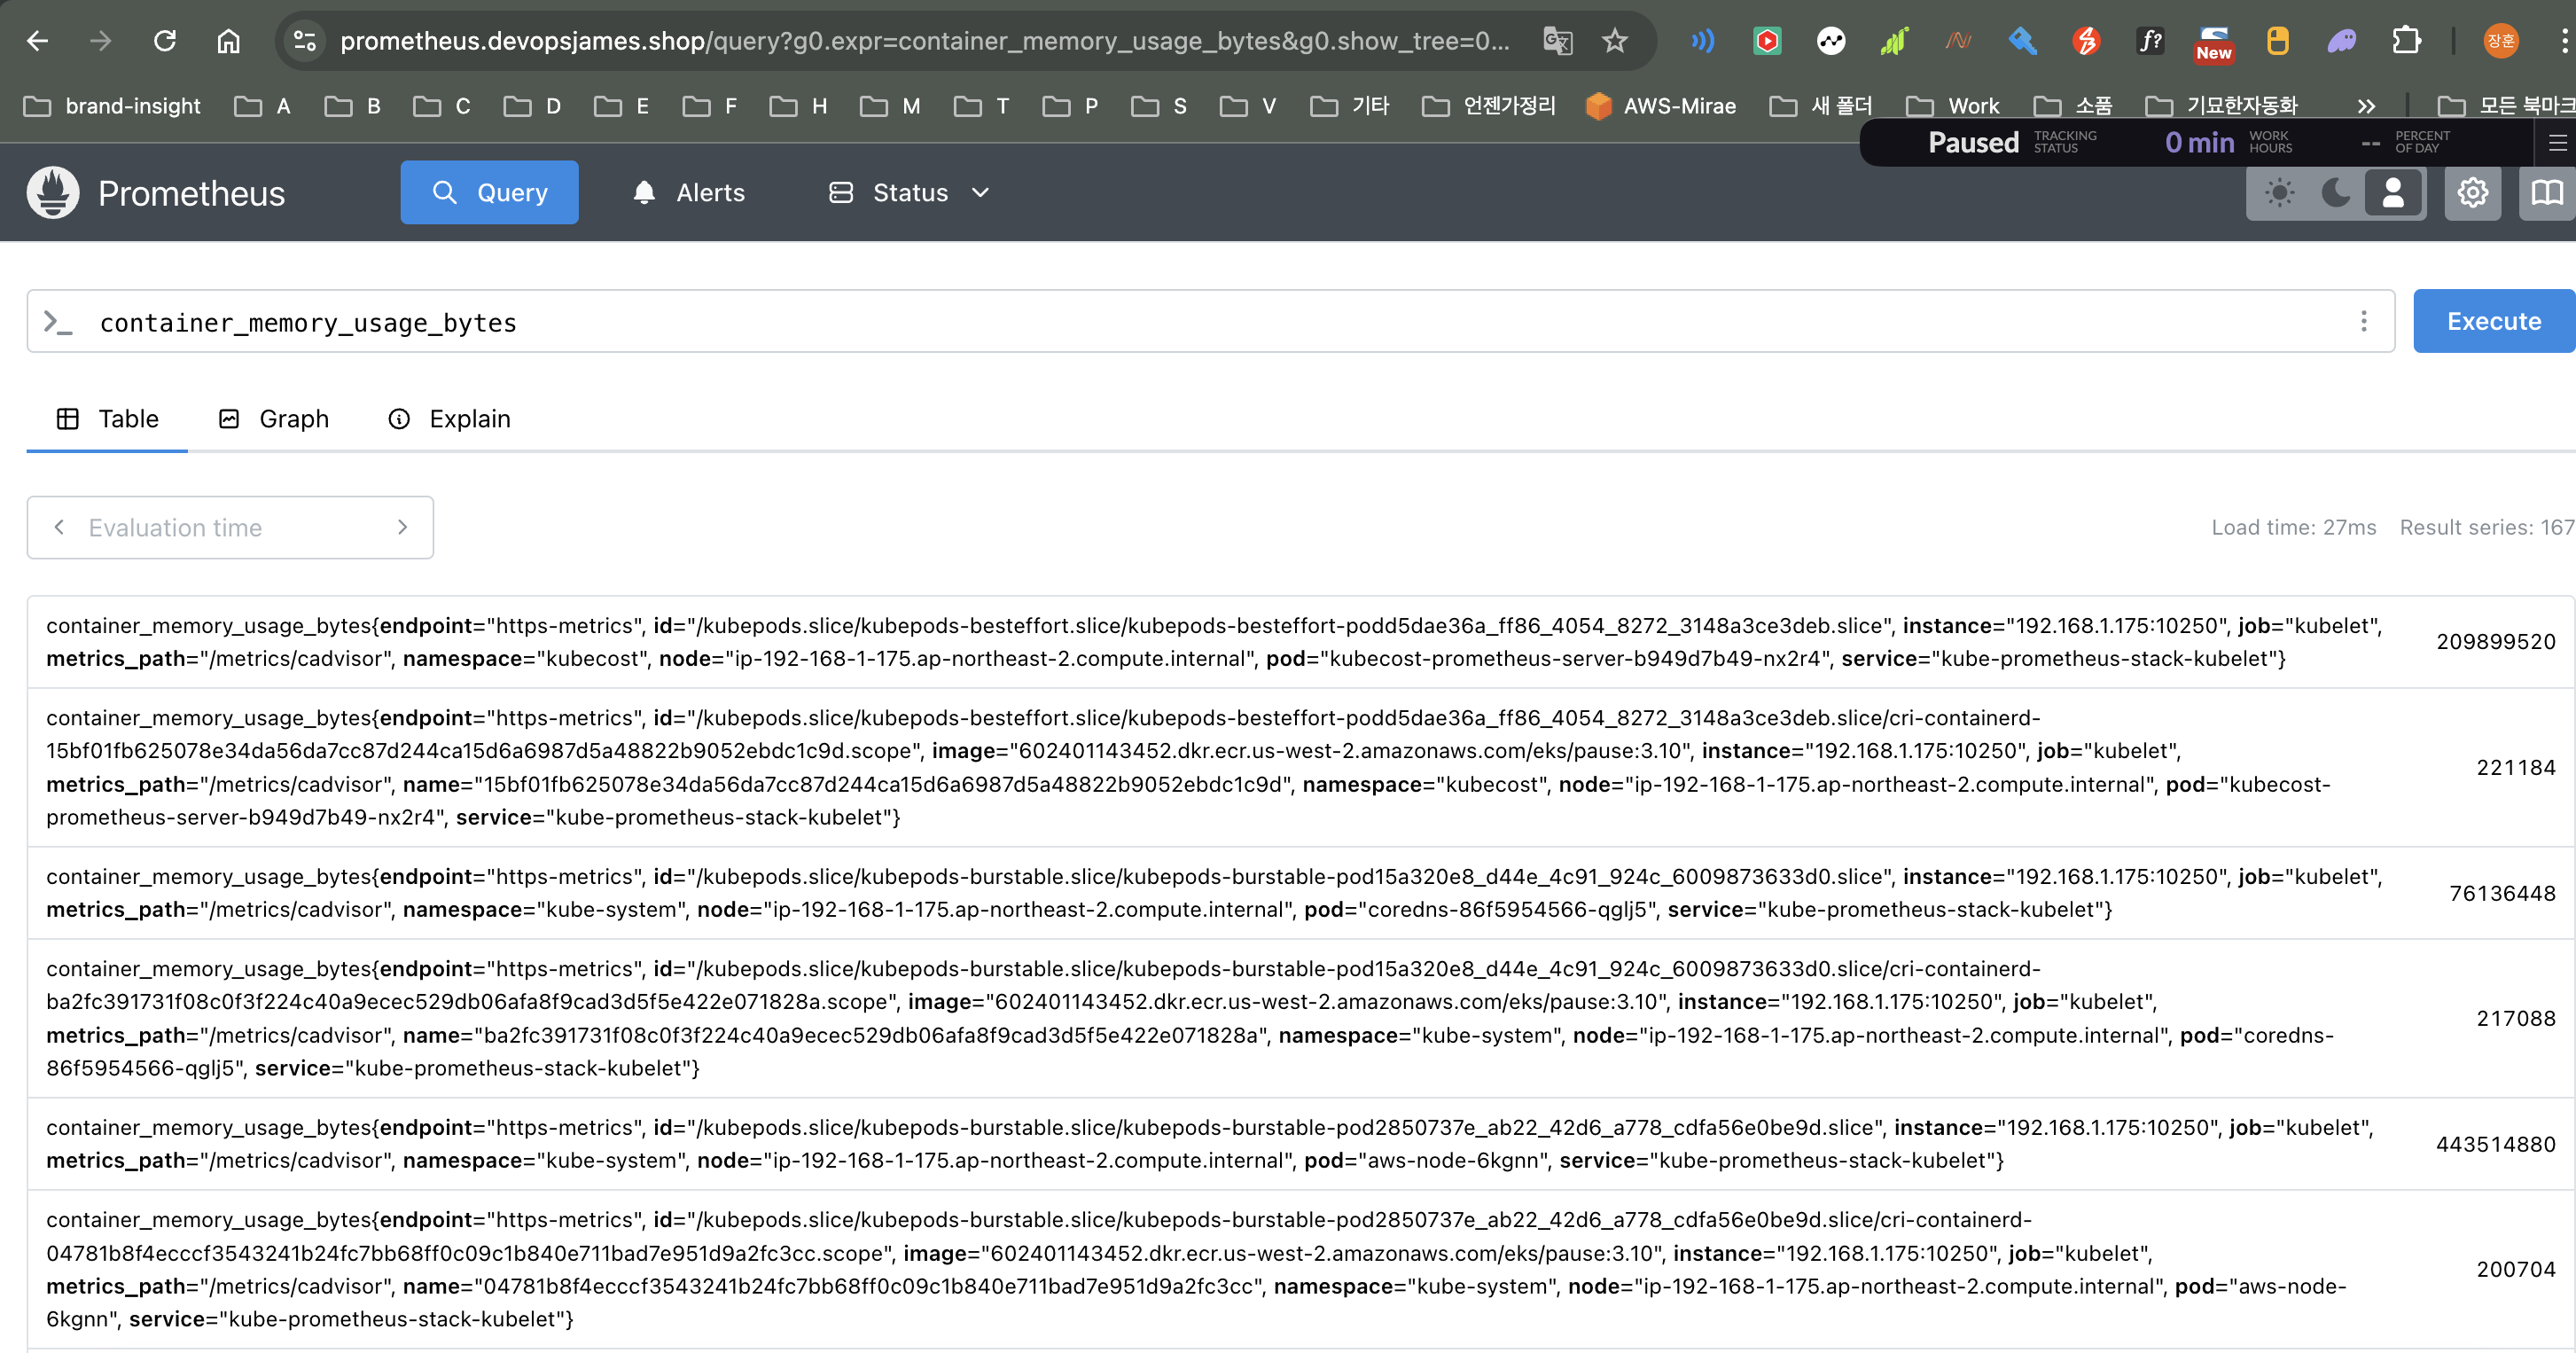Open the Explain tab
Viewport: 2576px width, 1353px height.
pyautogui.click(x=449, y=419)
